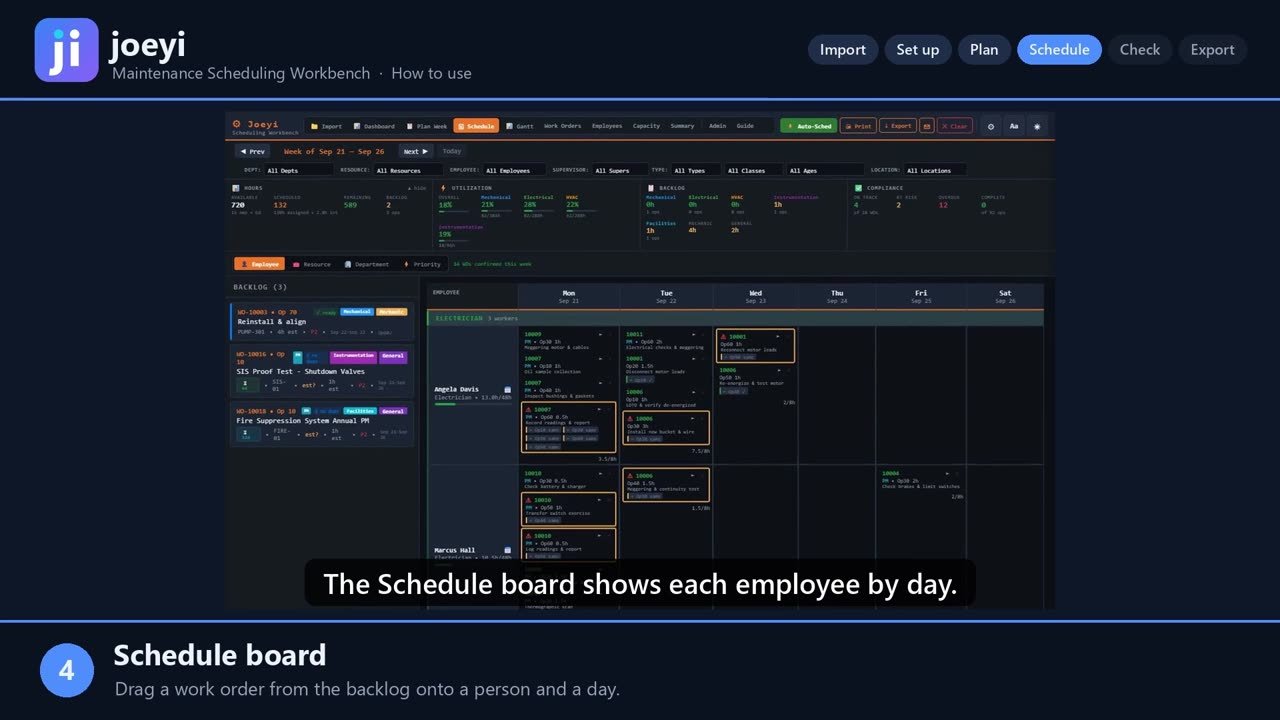The height and width of the screenshot is (720, 1280).
Task: Jump to the Check step
Action: point(1140,50)
